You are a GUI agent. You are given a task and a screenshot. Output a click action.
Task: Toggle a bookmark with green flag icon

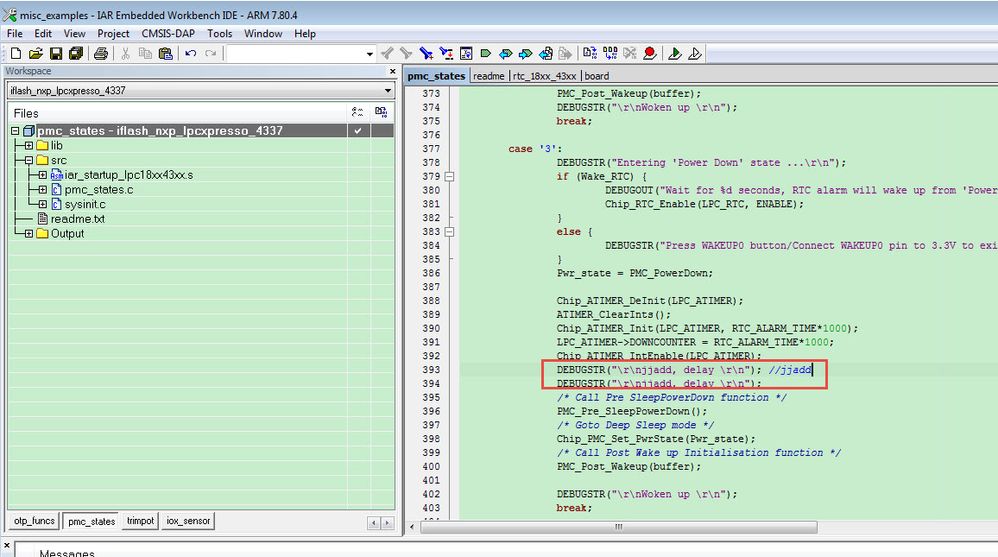click(x=486, y=53)
